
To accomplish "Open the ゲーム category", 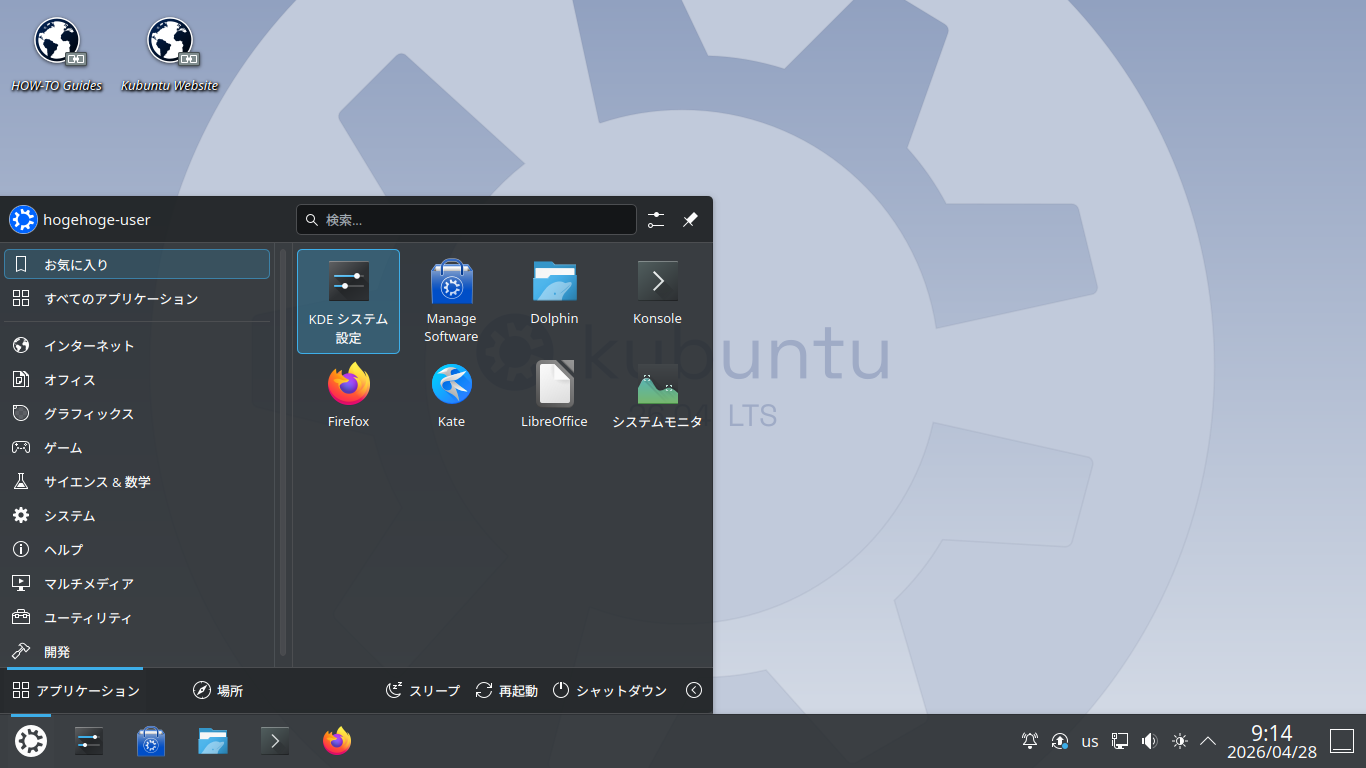I will tap(65, 447).
